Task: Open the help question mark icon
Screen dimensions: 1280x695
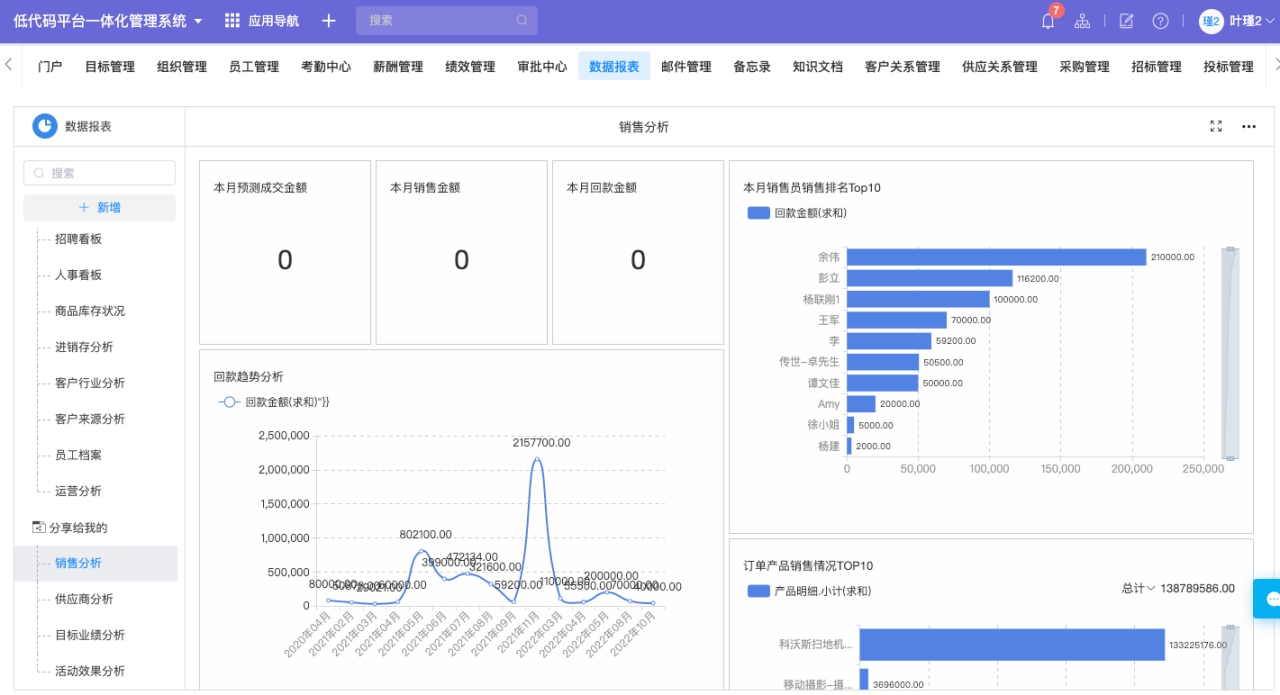Action: click(1160, 21)
